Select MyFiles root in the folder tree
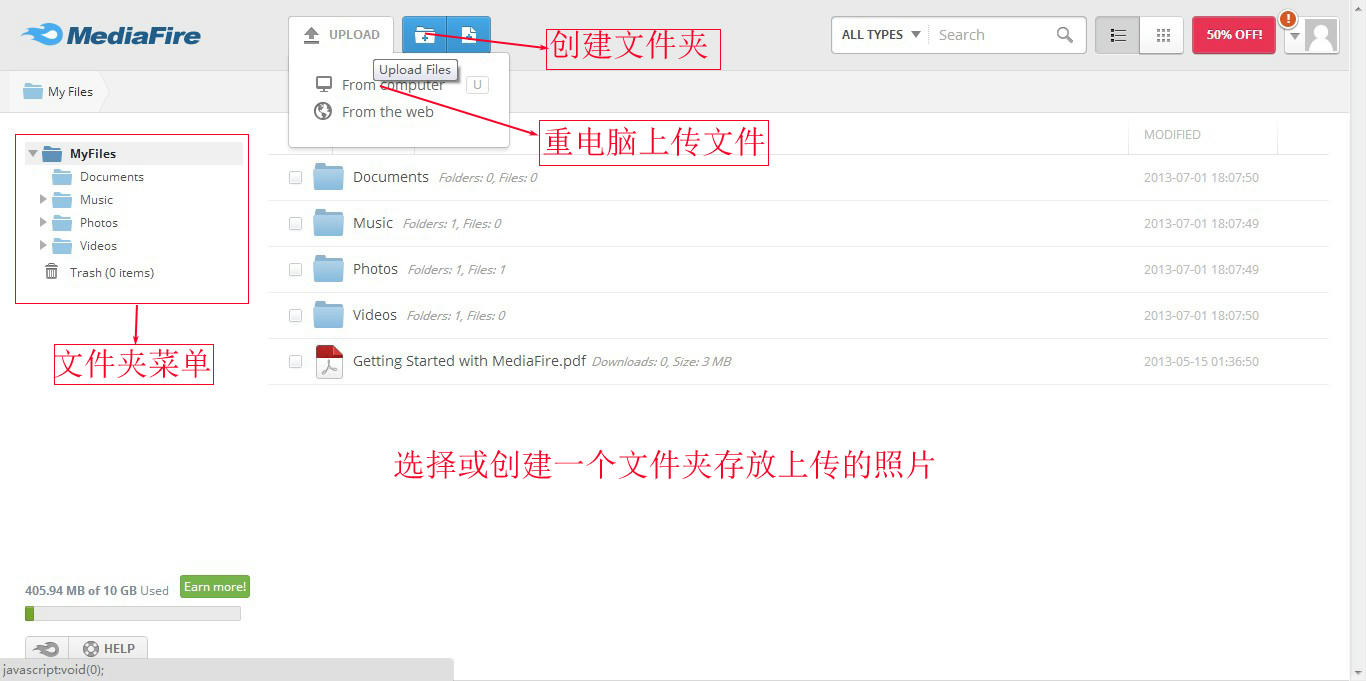This screenshot has width=1366, height=681. coord(93,154)
